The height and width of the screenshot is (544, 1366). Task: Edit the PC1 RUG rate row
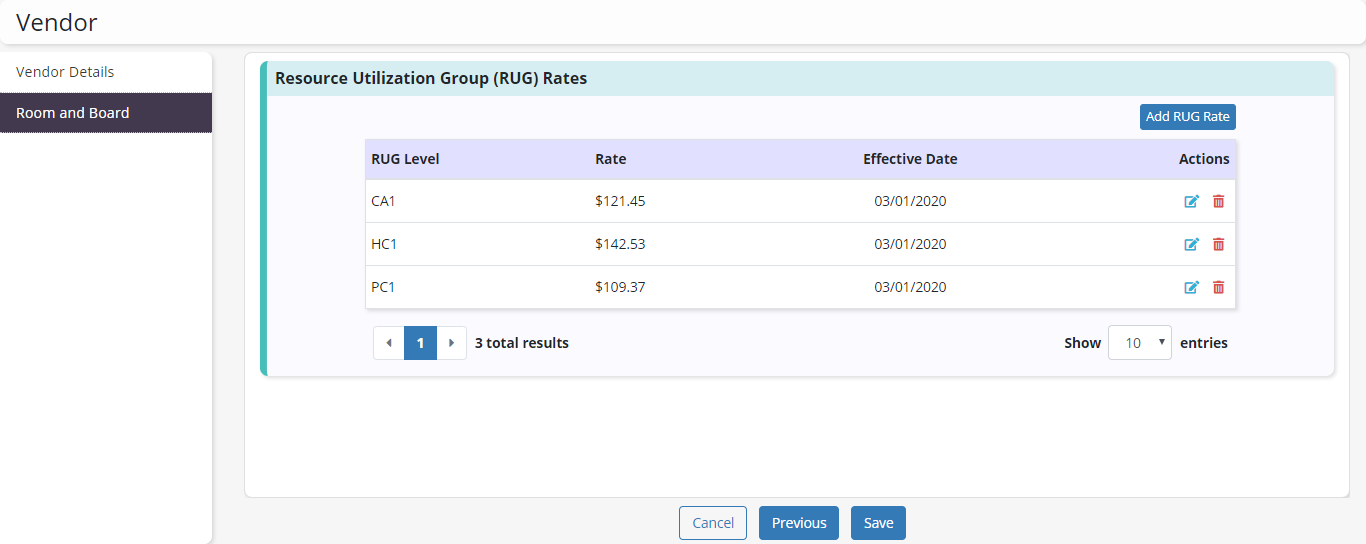tap(1191, 287)
